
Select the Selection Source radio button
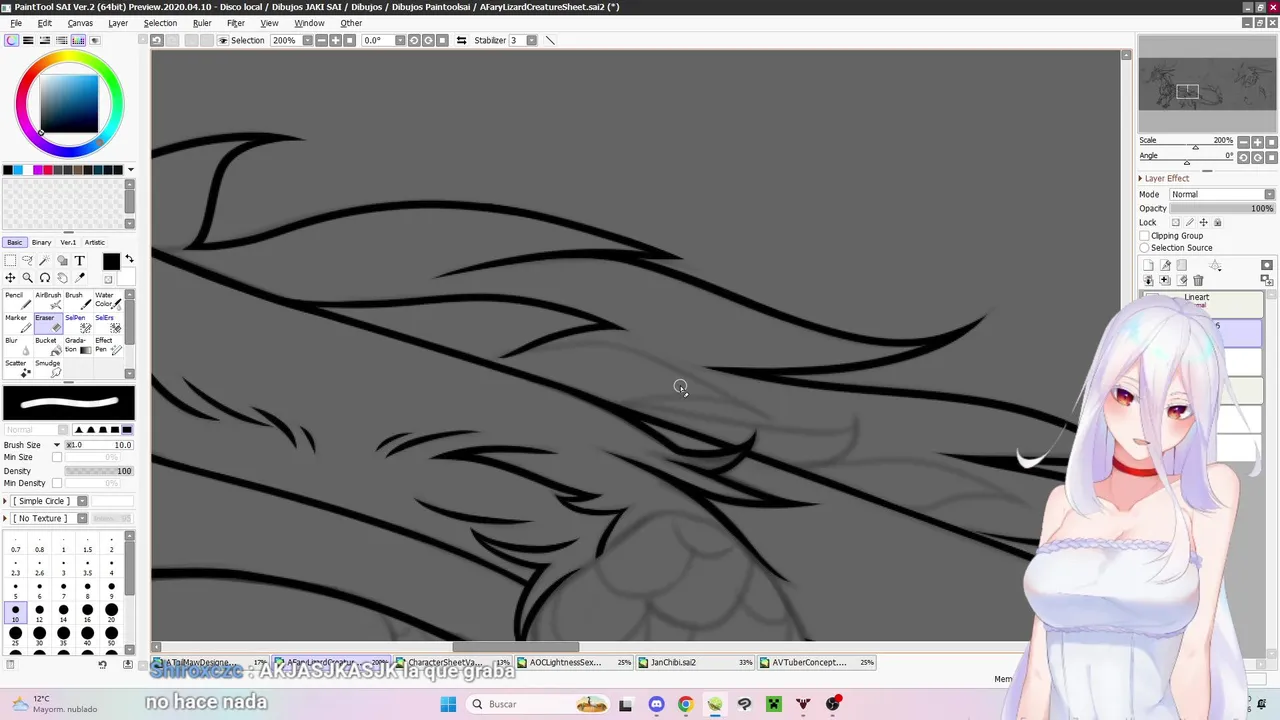coord(1145,248)
